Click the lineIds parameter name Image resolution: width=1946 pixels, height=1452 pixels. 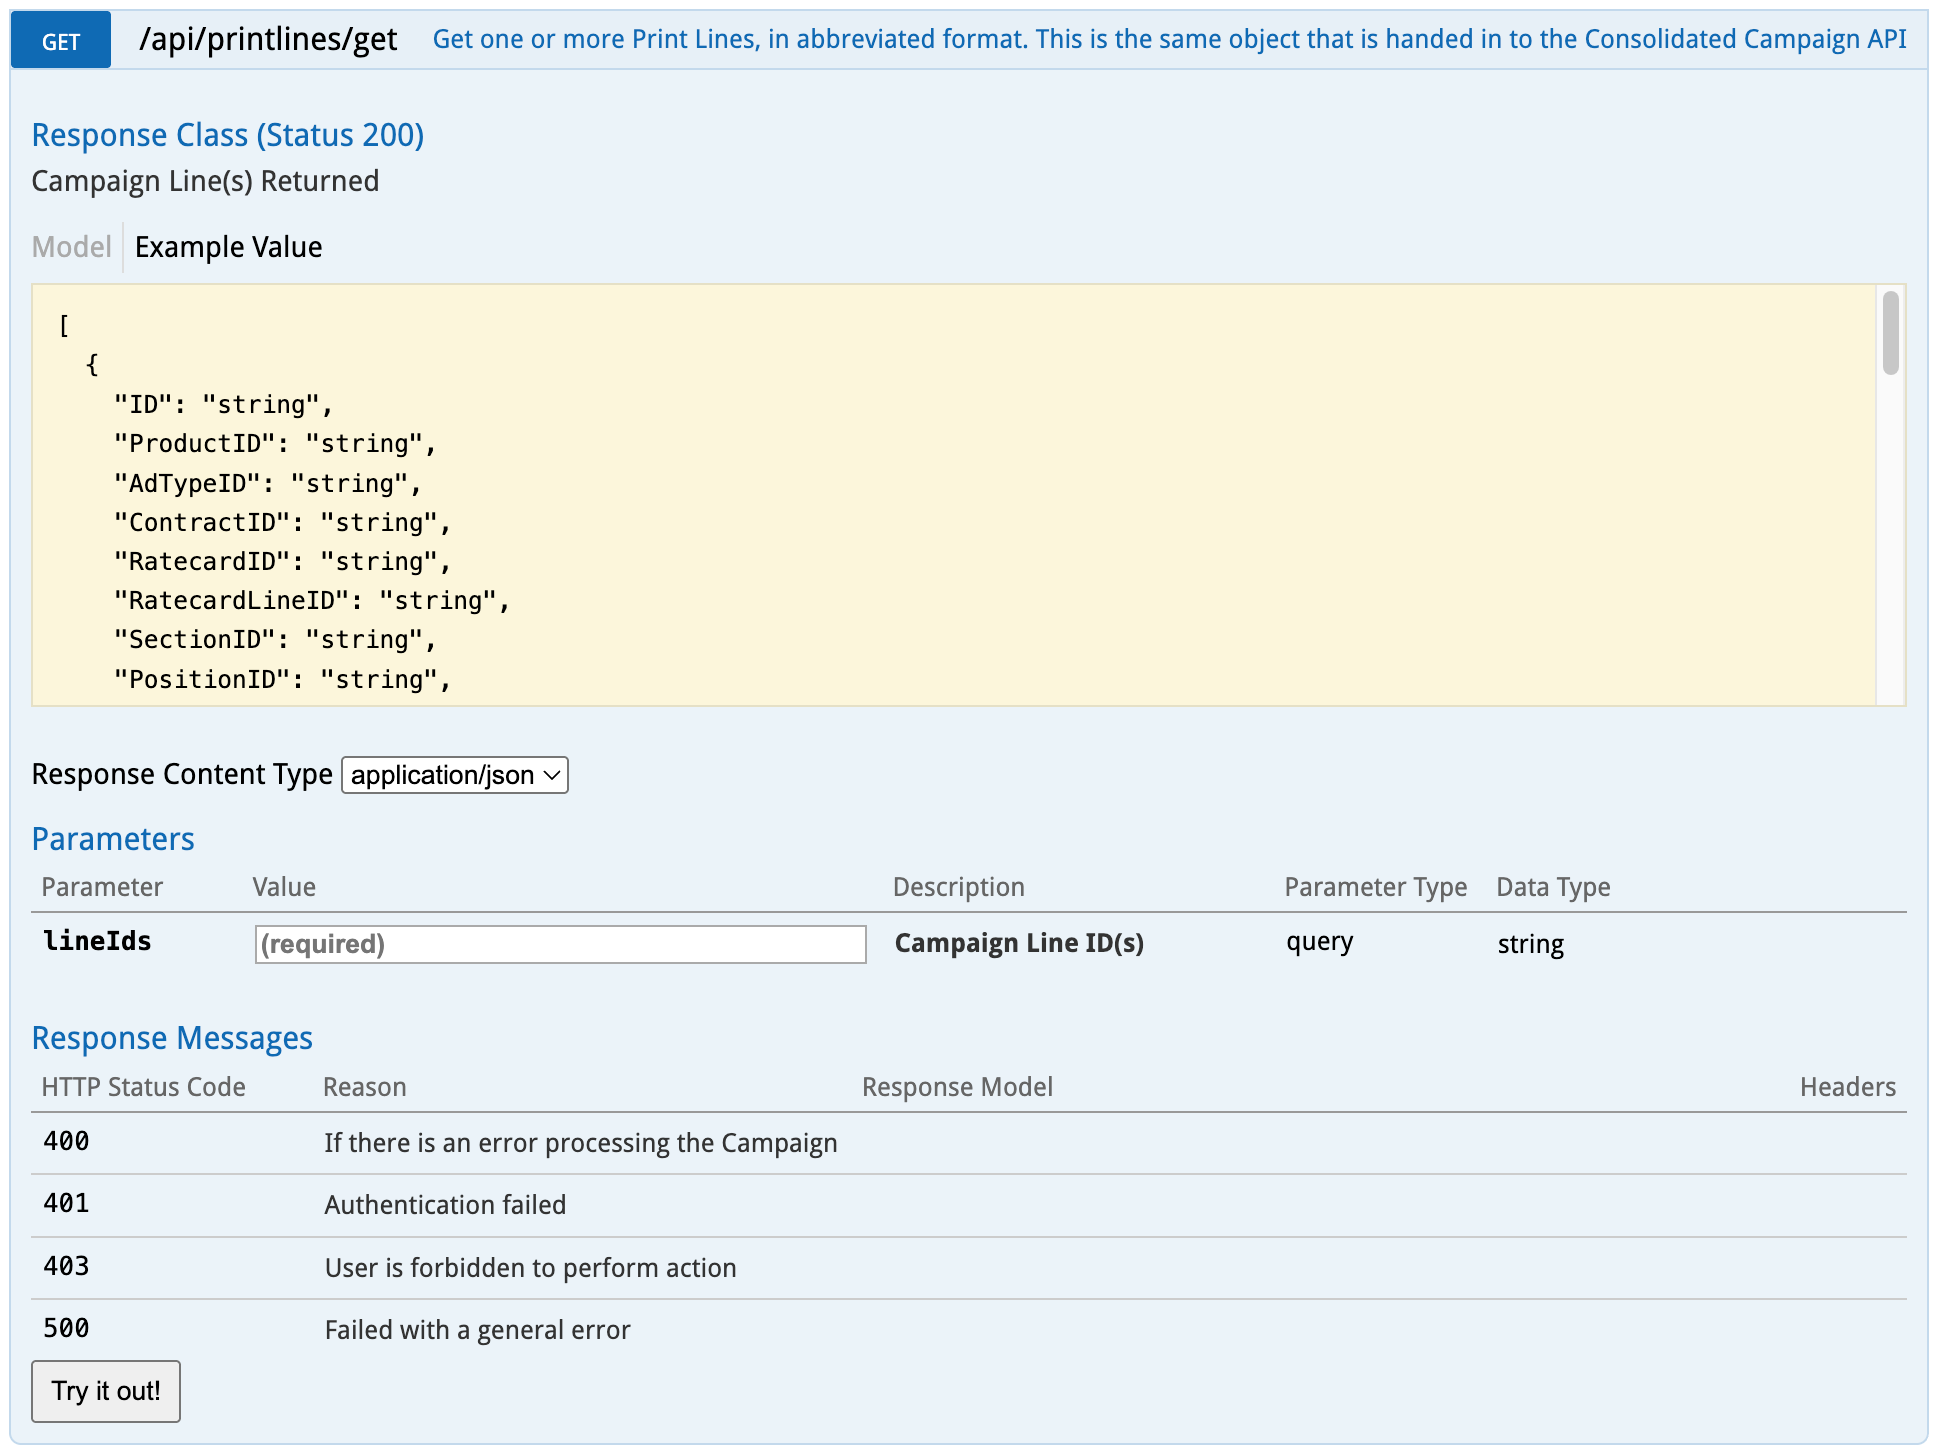97,941
